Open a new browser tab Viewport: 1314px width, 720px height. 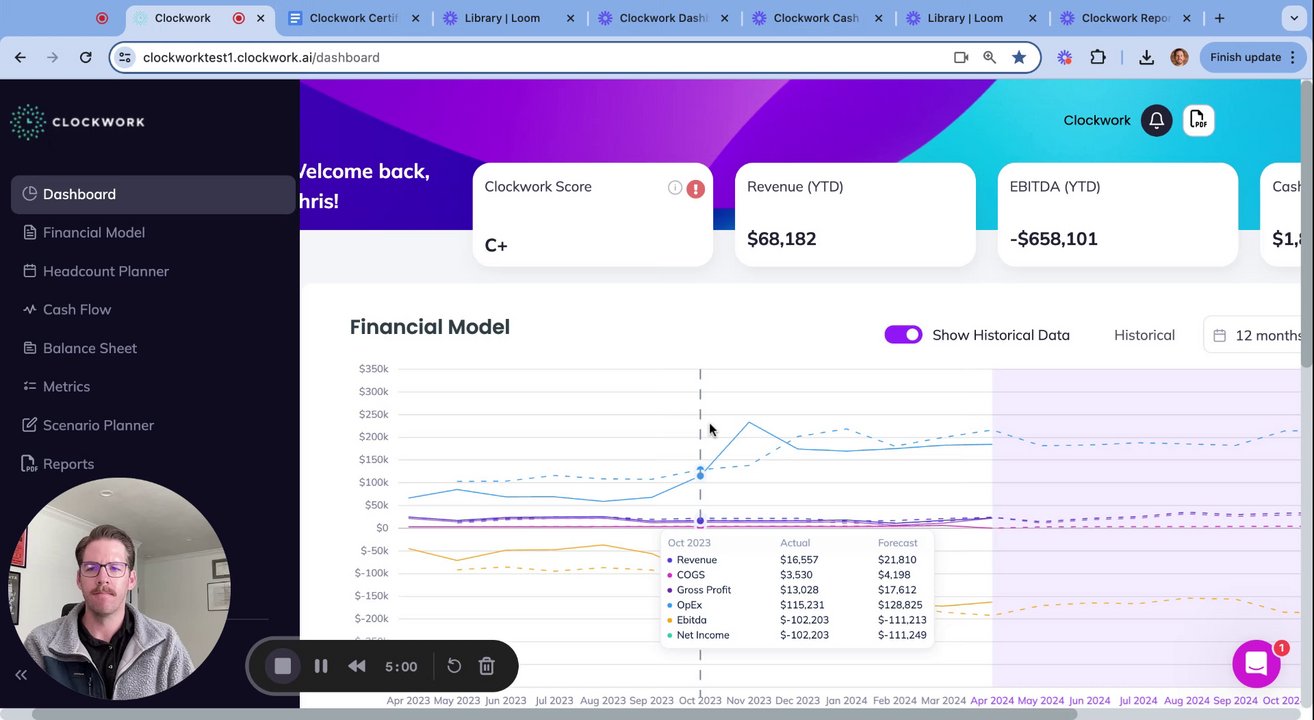click(1219, 18)
